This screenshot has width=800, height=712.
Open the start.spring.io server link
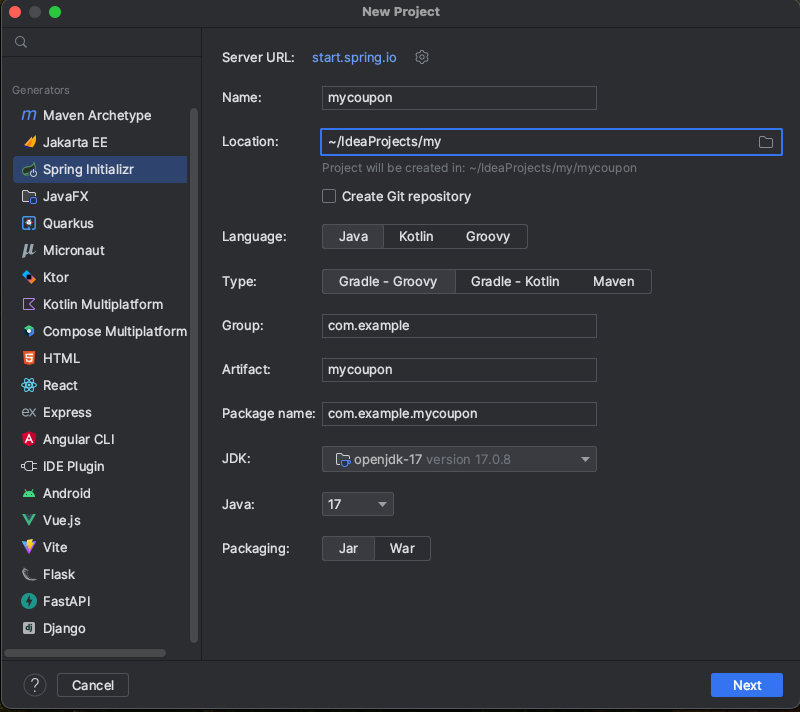pos(354,57)
